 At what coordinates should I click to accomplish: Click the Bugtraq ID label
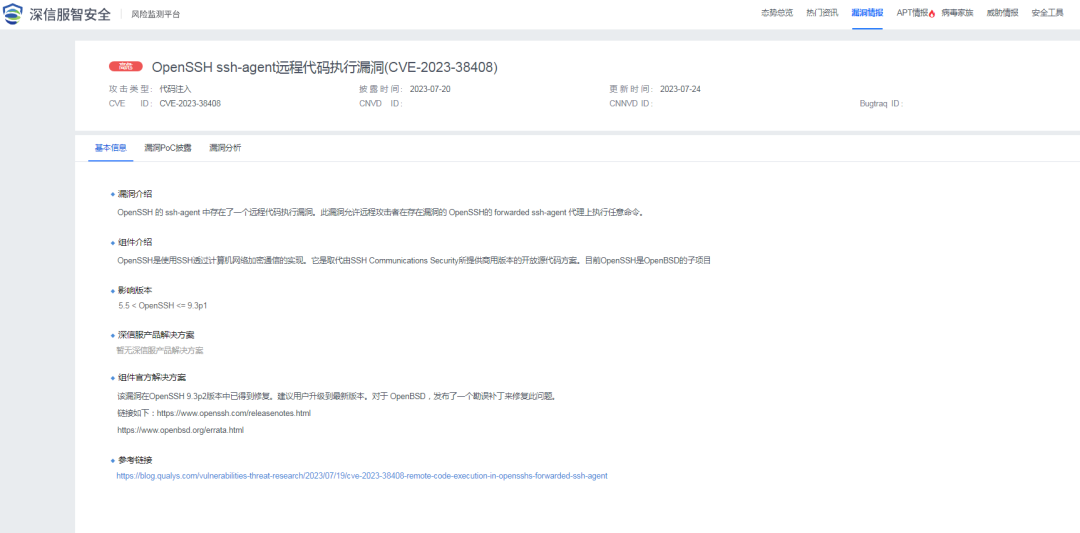(x=881, y=104)
